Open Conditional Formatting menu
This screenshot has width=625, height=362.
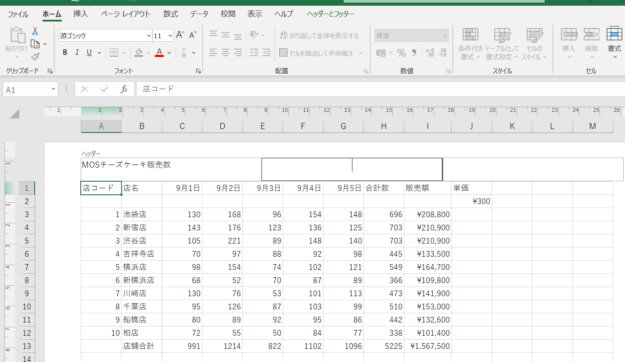click(470, 44)
